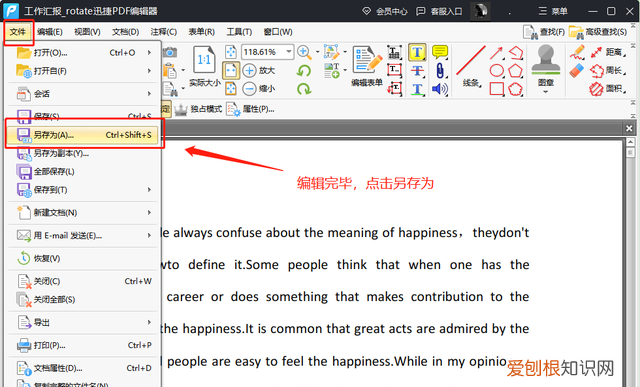Select the cloud shape tool
Image resolution: width=640 pixels, height=387 pixels.
[x=516, y=89]
